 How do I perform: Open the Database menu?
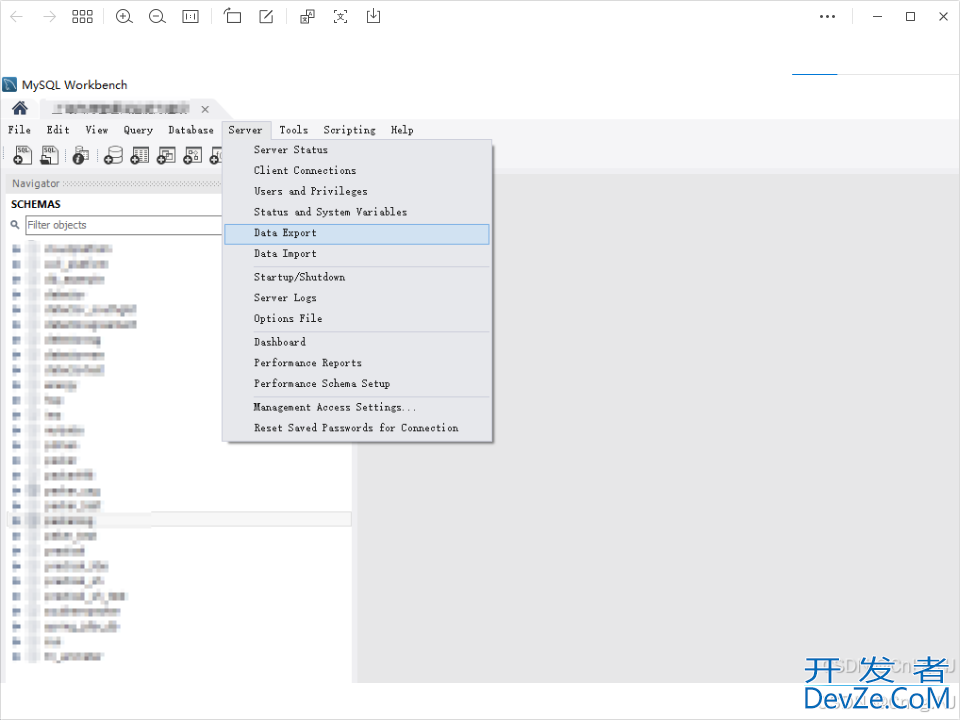coord(191,130)
